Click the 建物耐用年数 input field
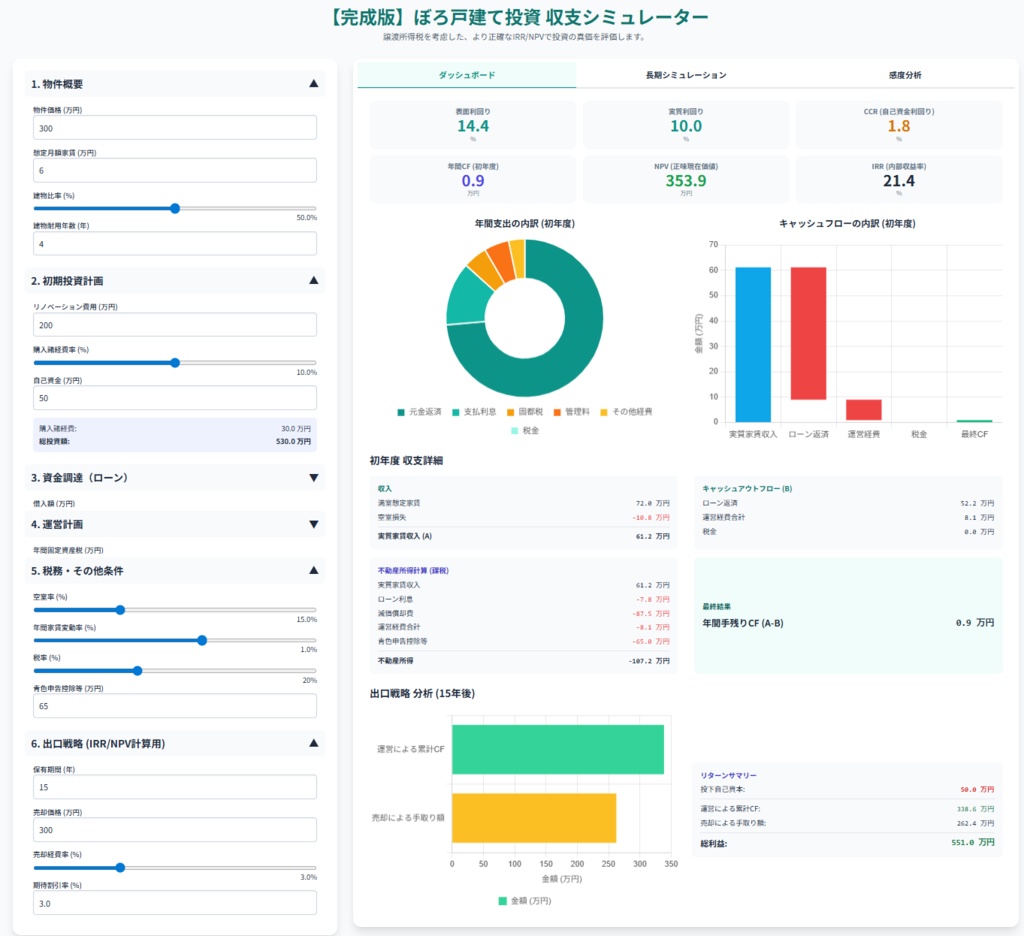Image resolution: width=1024 pixels, height=936 pixels. tap(175, 244)
